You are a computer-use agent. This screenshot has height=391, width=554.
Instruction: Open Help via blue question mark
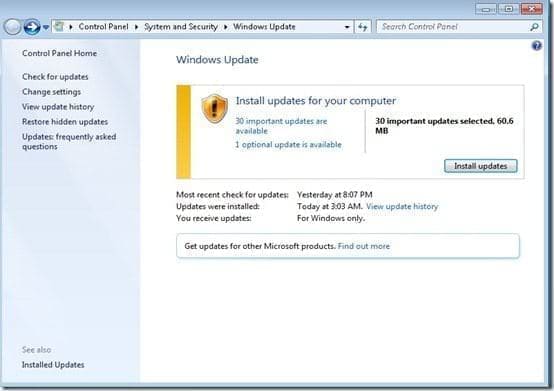coord(537,46)
